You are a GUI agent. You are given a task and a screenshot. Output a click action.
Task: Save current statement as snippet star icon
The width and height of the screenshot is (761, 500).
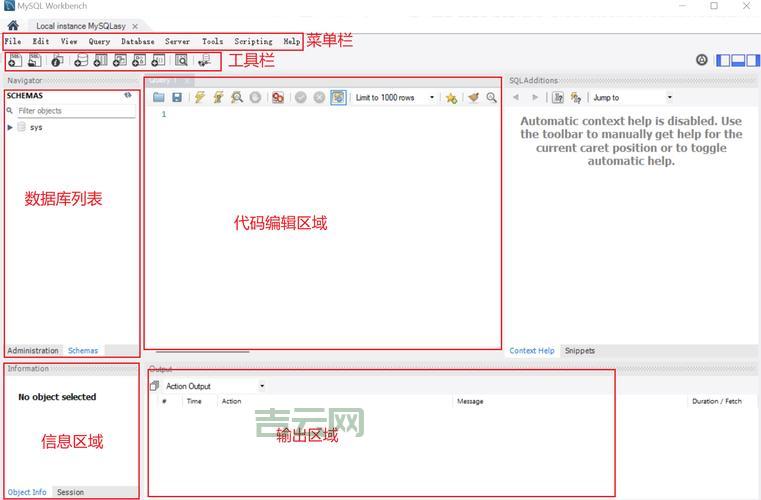[x=451, y=98]
